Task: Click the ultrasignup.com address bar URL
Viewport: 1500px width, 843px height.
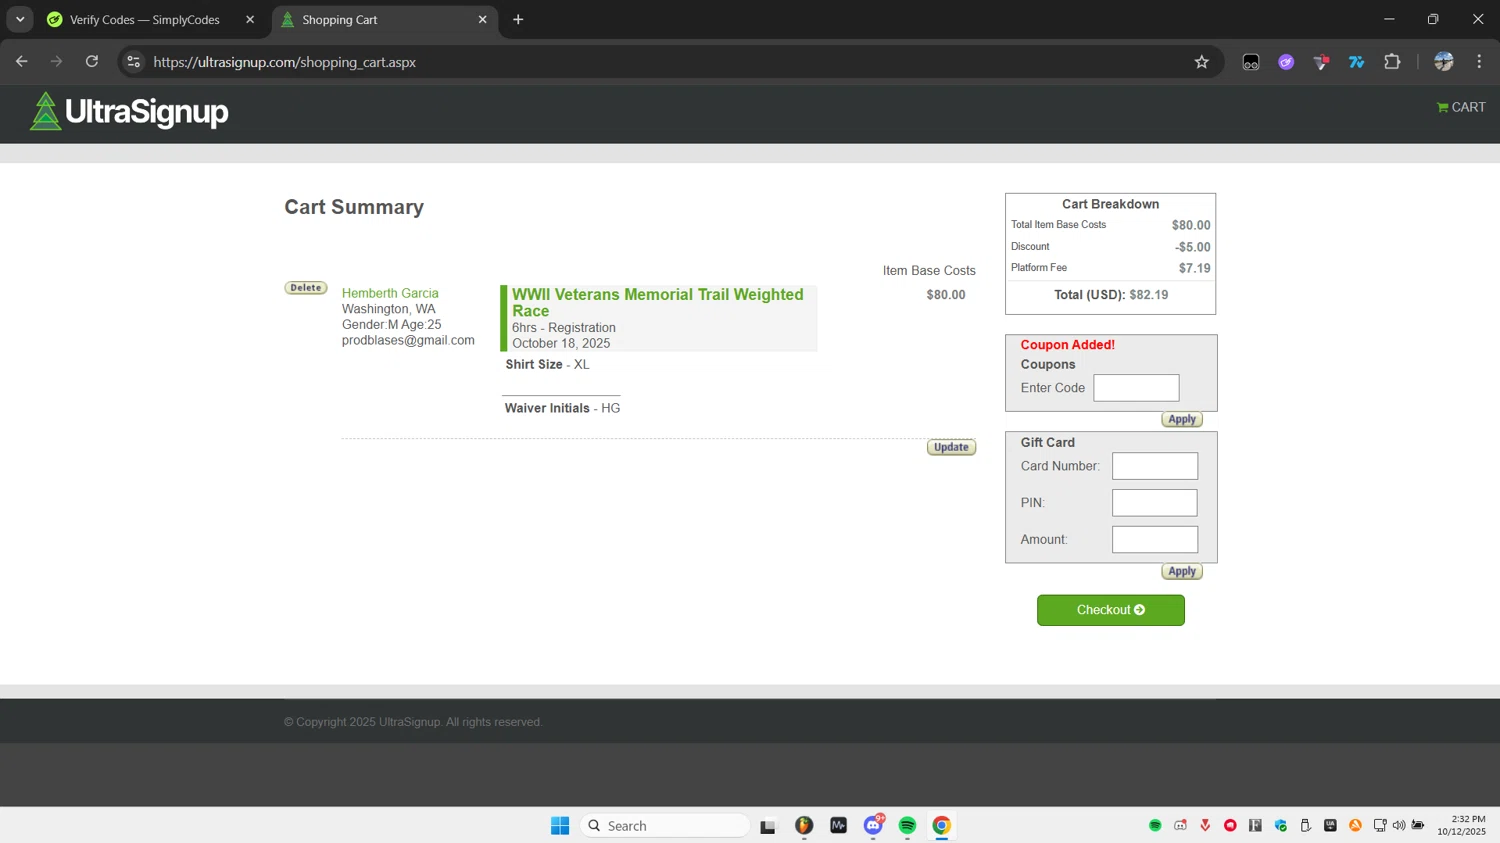Action: point(285,62)
